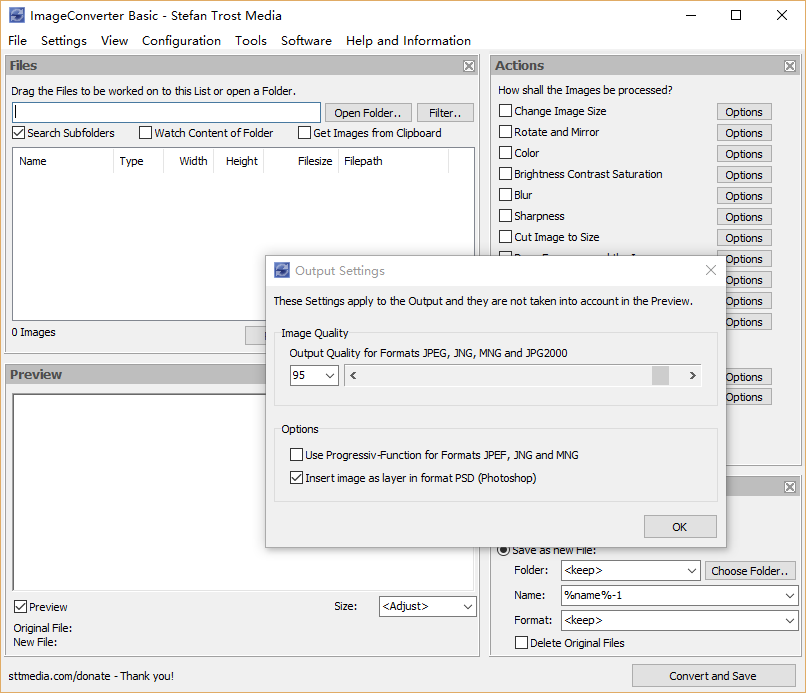Click the output quality slider thumb
This screenshot has width=806, height=693.
point(660,375)
